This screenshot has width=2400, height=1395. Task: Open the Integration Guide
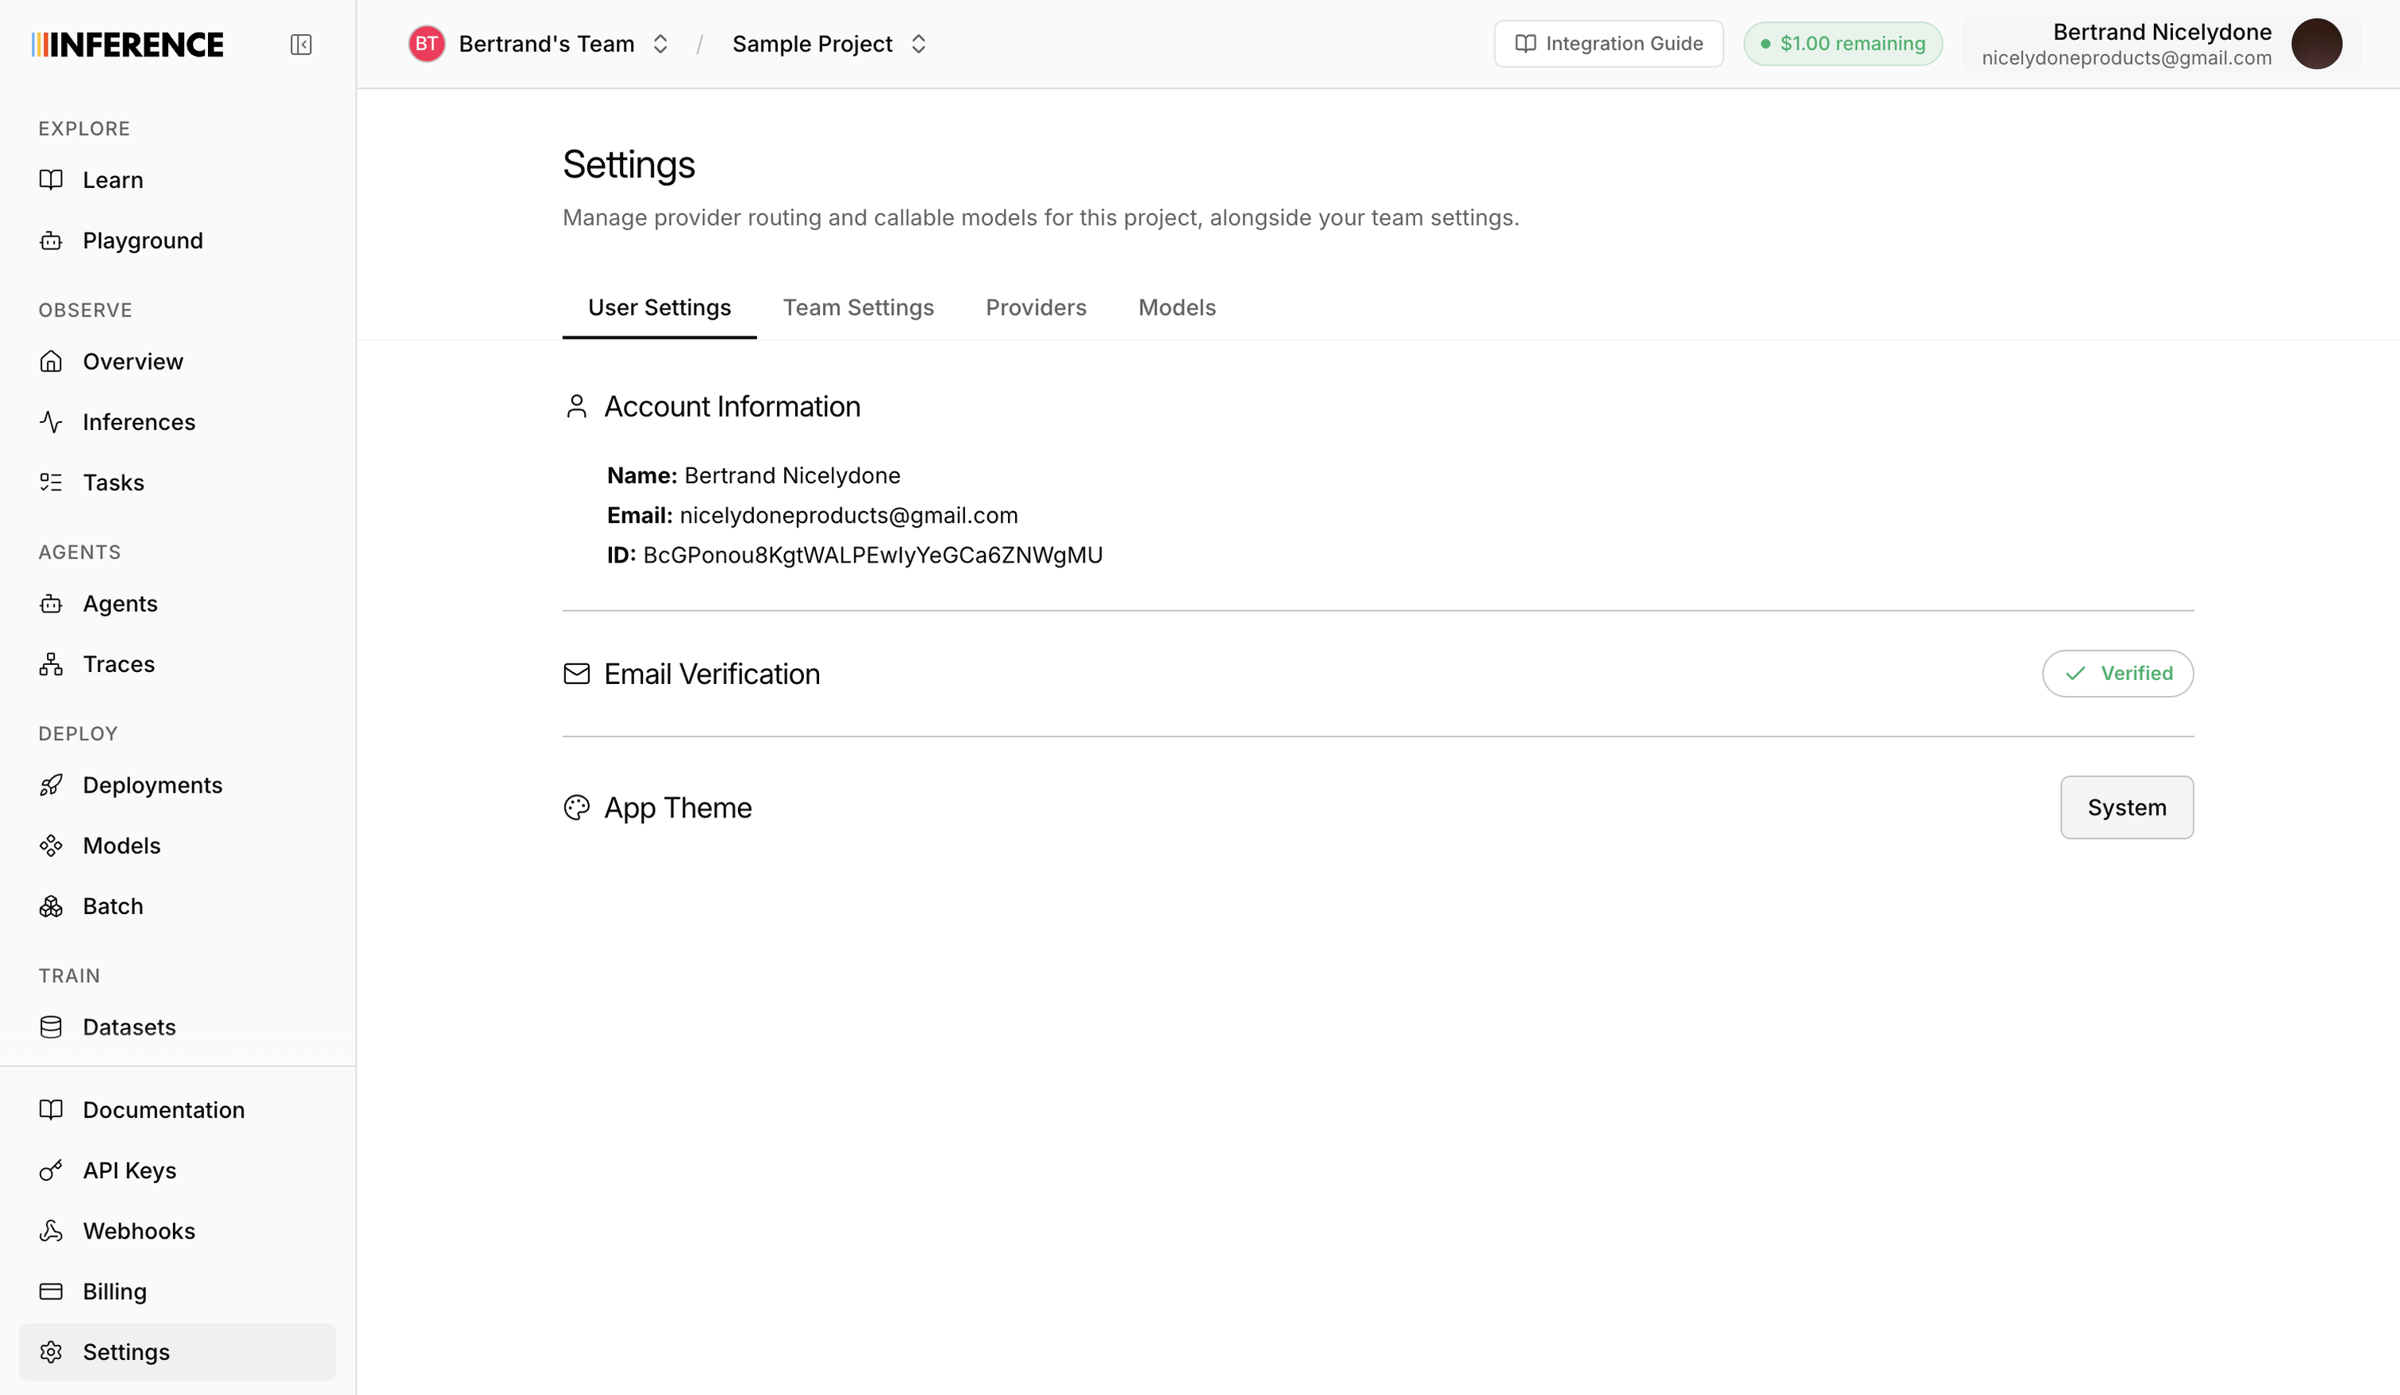pyautogui.click(x=1608, y=44)
